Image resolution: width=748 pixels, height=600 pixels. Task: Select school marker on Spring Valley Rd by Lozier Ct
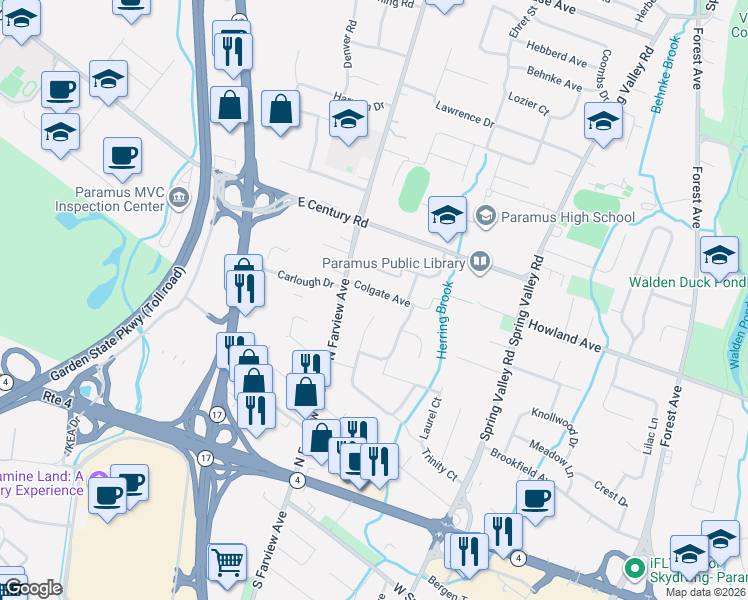point(603,122)
